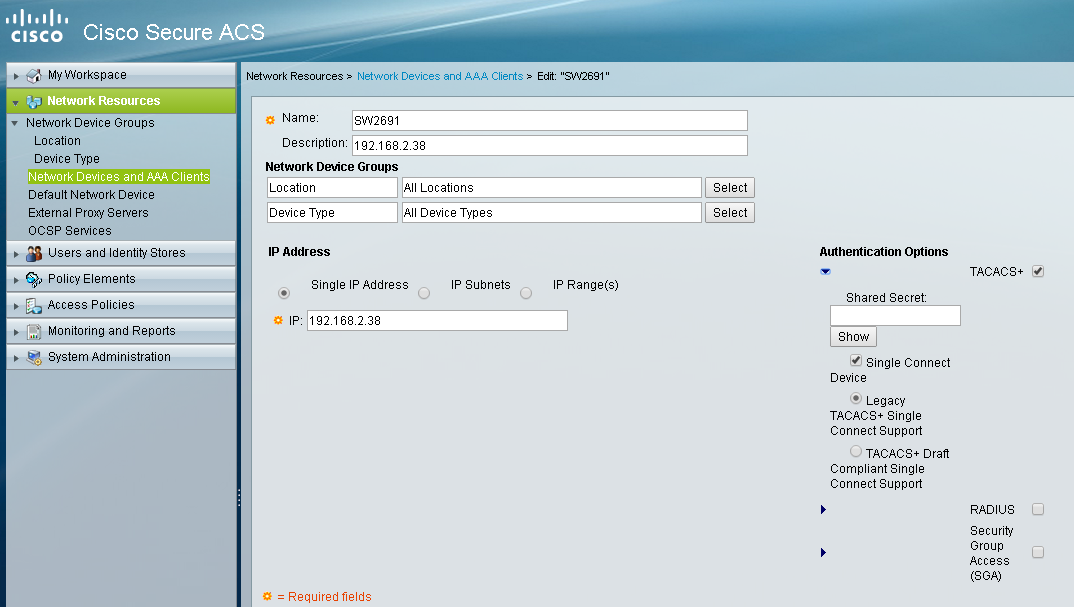Screen dimensions: 1074x607
Task: Open System Administration menu
Action: coord(121,358)
